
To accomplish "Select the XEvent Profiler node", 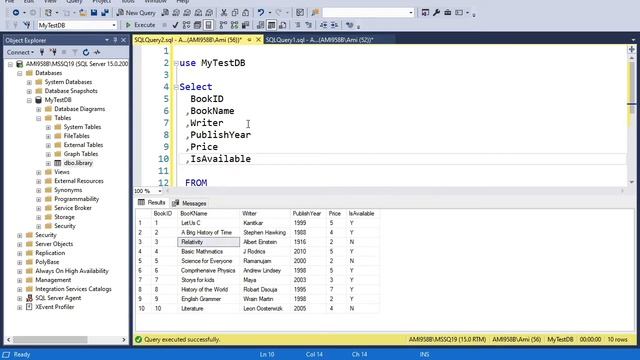I will (55, 307).
